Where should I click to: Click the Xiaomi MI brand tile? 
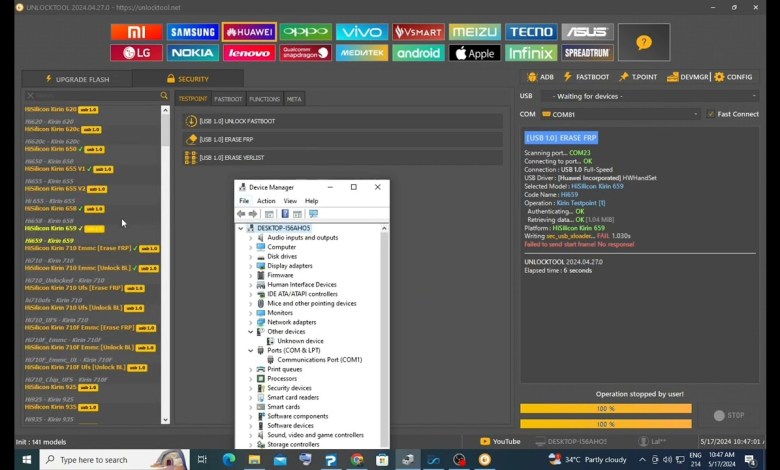coord(136,32)
